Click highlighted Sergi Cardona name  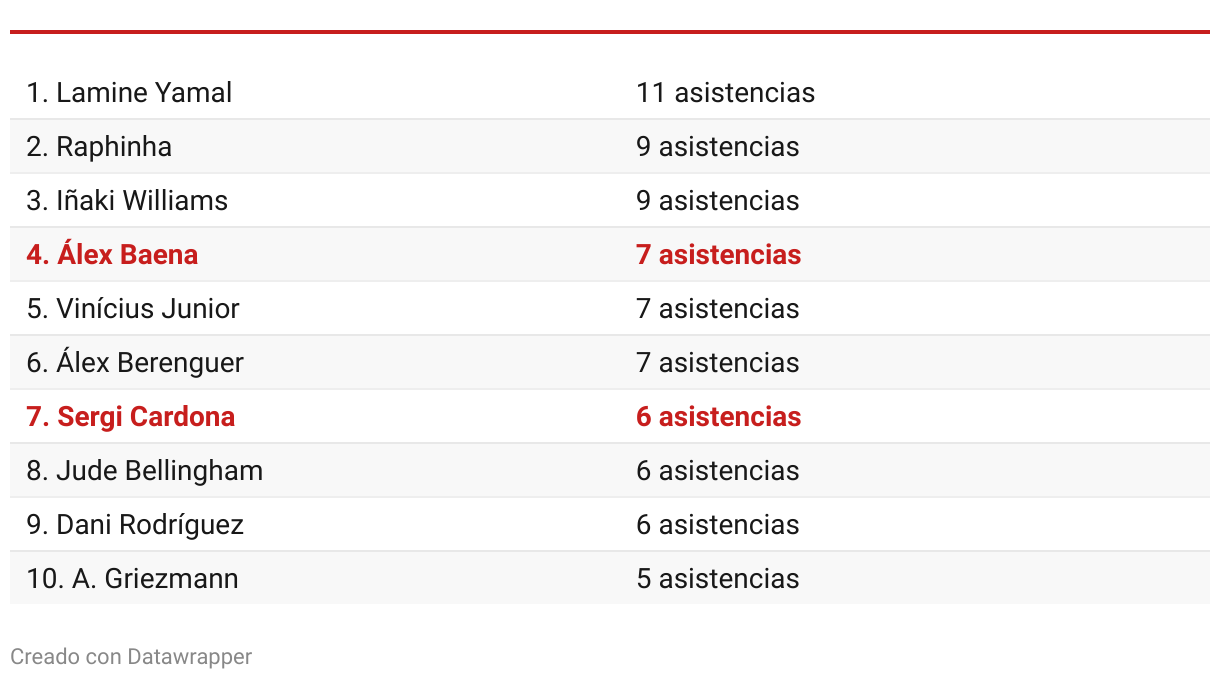click(x=131, y=417)
